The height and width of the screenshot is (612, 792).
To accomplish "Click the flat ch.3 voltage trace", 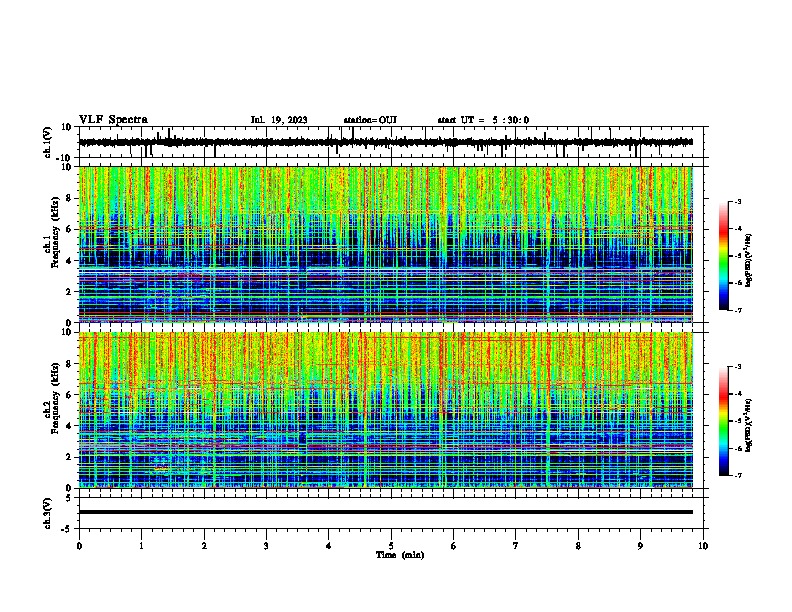I will pyautogui.click(x=385, y=512).
